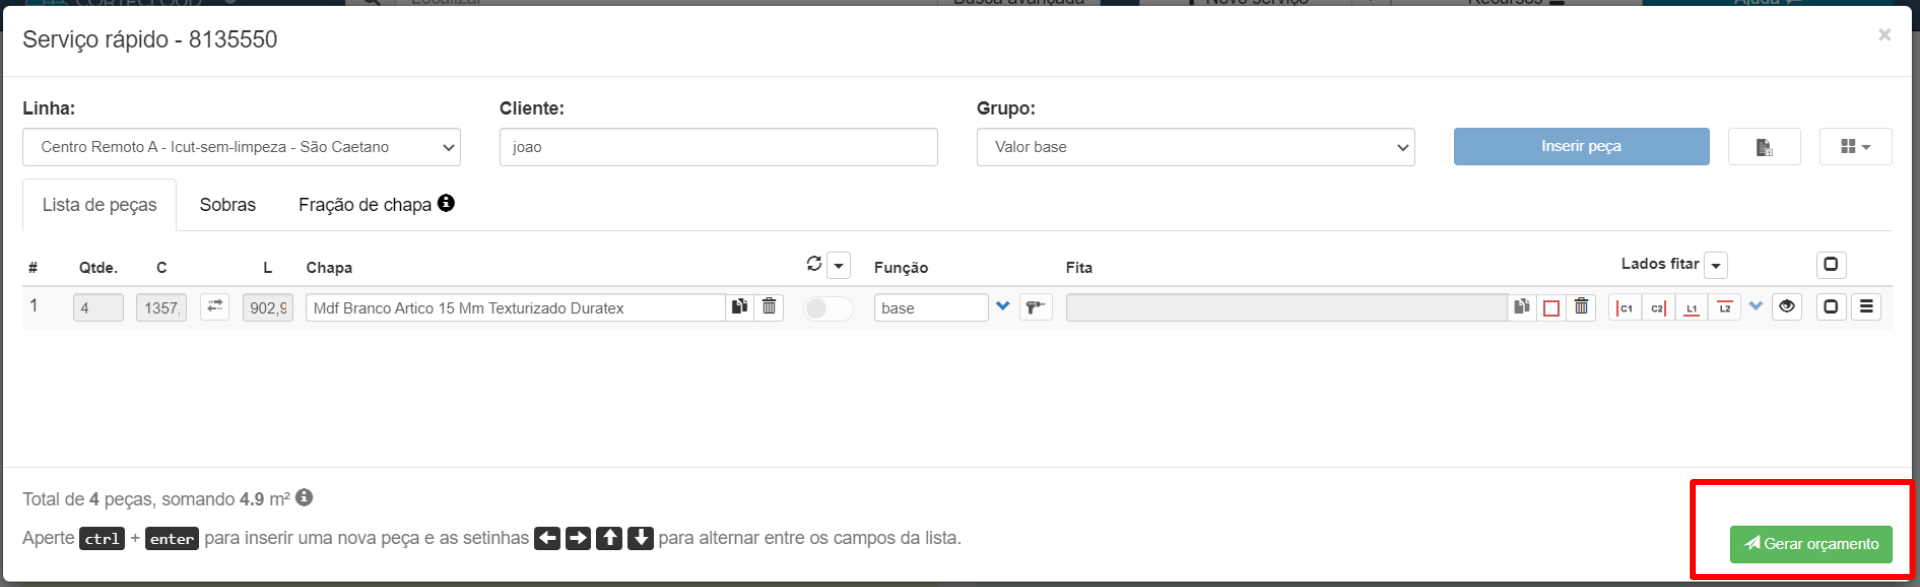
Task: Click the Lados fitar header label
Action: pyautogui.click(x=1660, y=264)
